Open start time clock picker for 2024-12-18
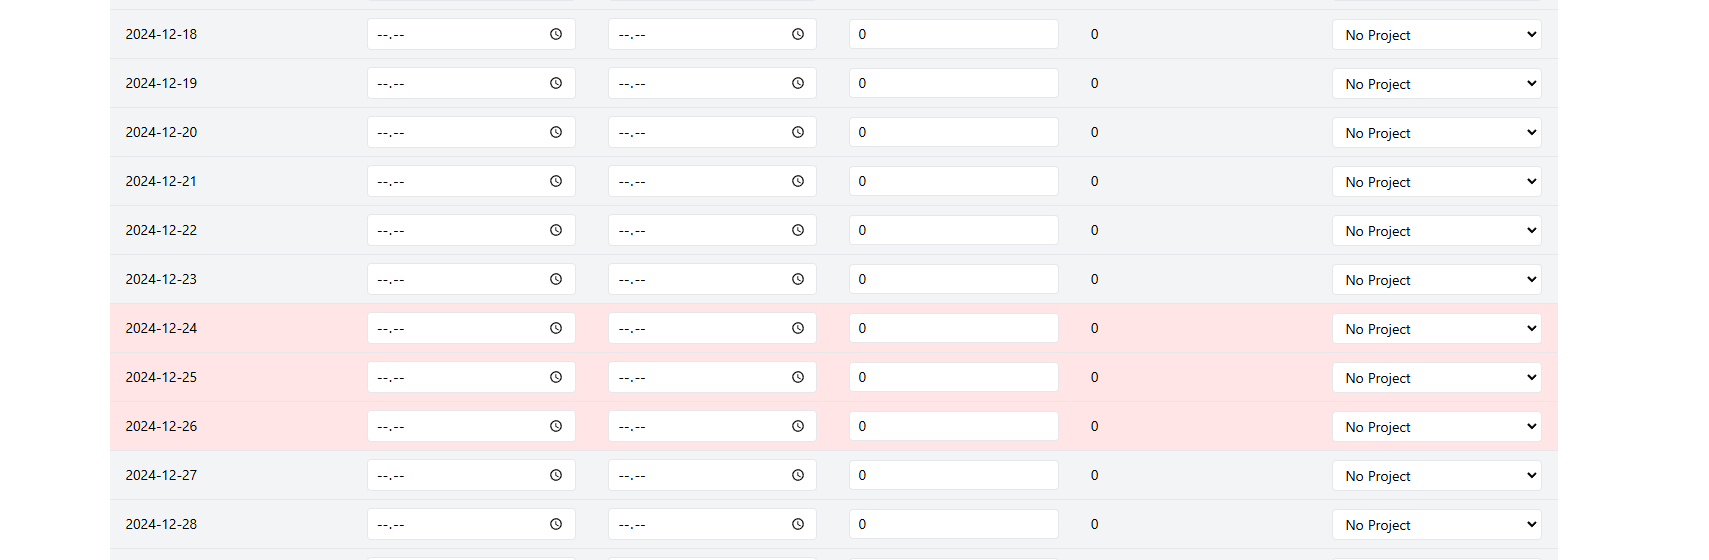The height and width of the screenshot is (560, 1709). click(556, 34)
